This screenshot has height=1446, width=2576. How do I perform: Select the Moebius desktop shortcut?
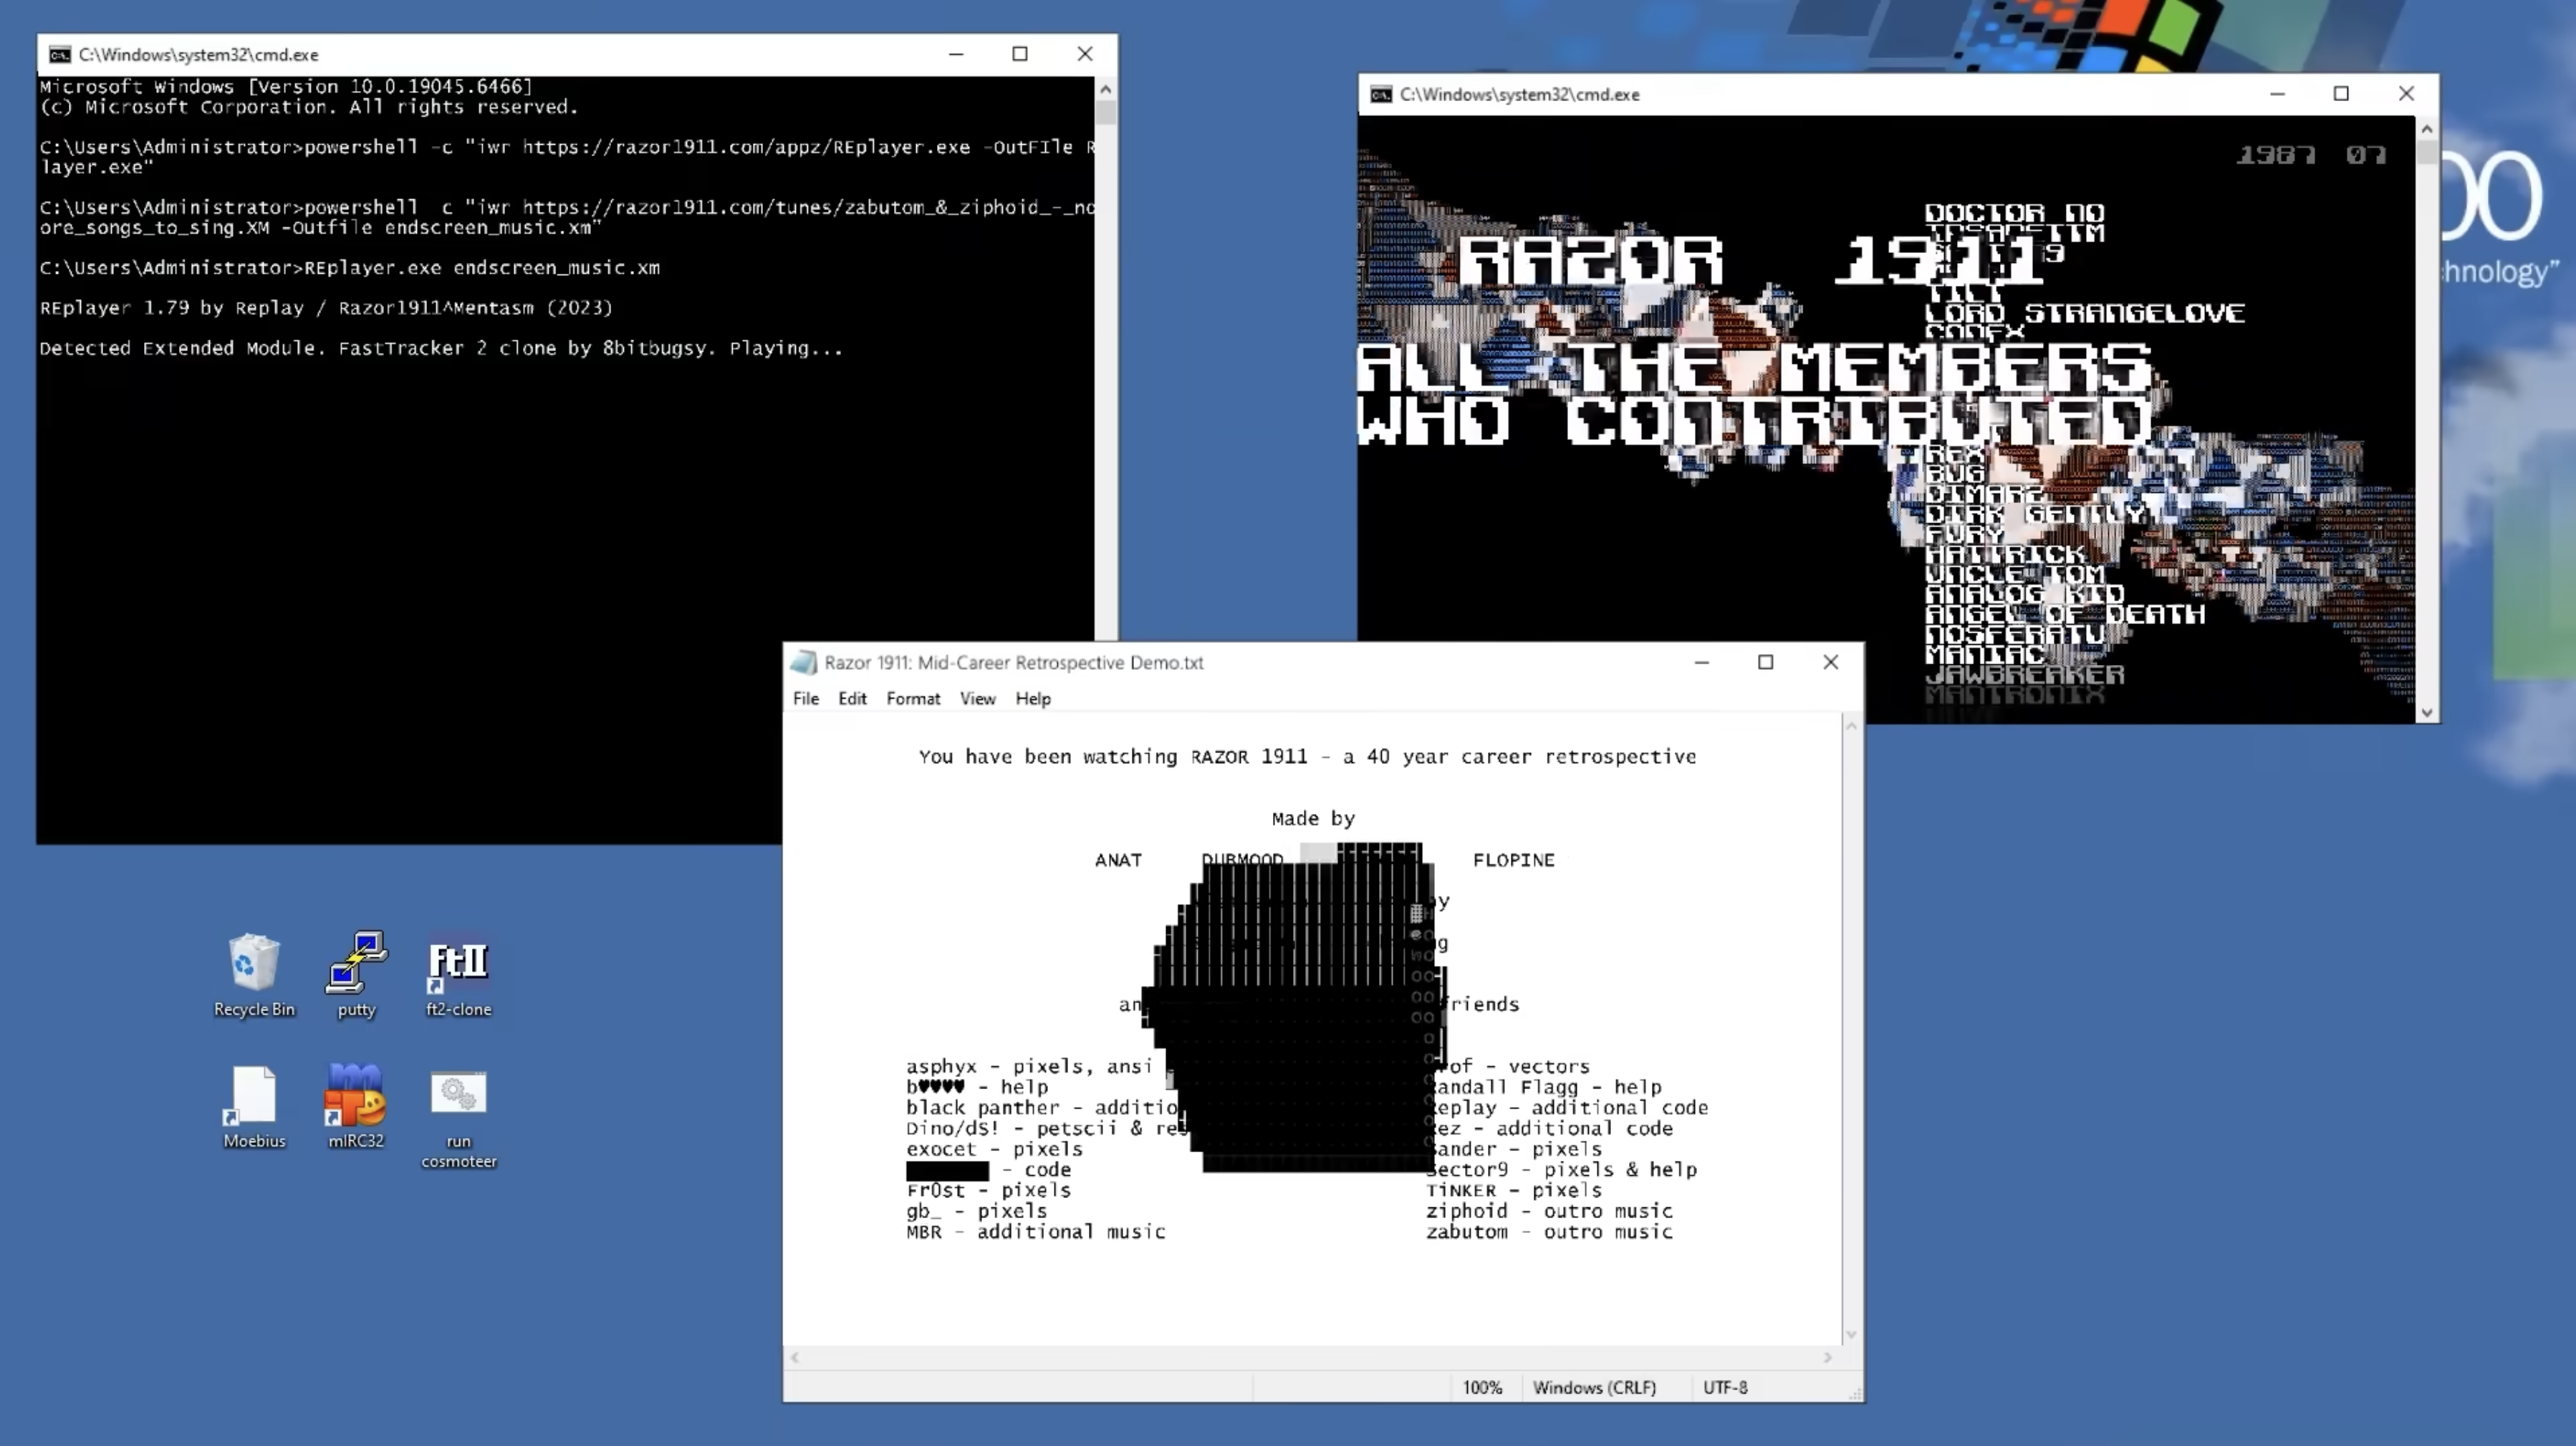click(x=254, y=1107)
